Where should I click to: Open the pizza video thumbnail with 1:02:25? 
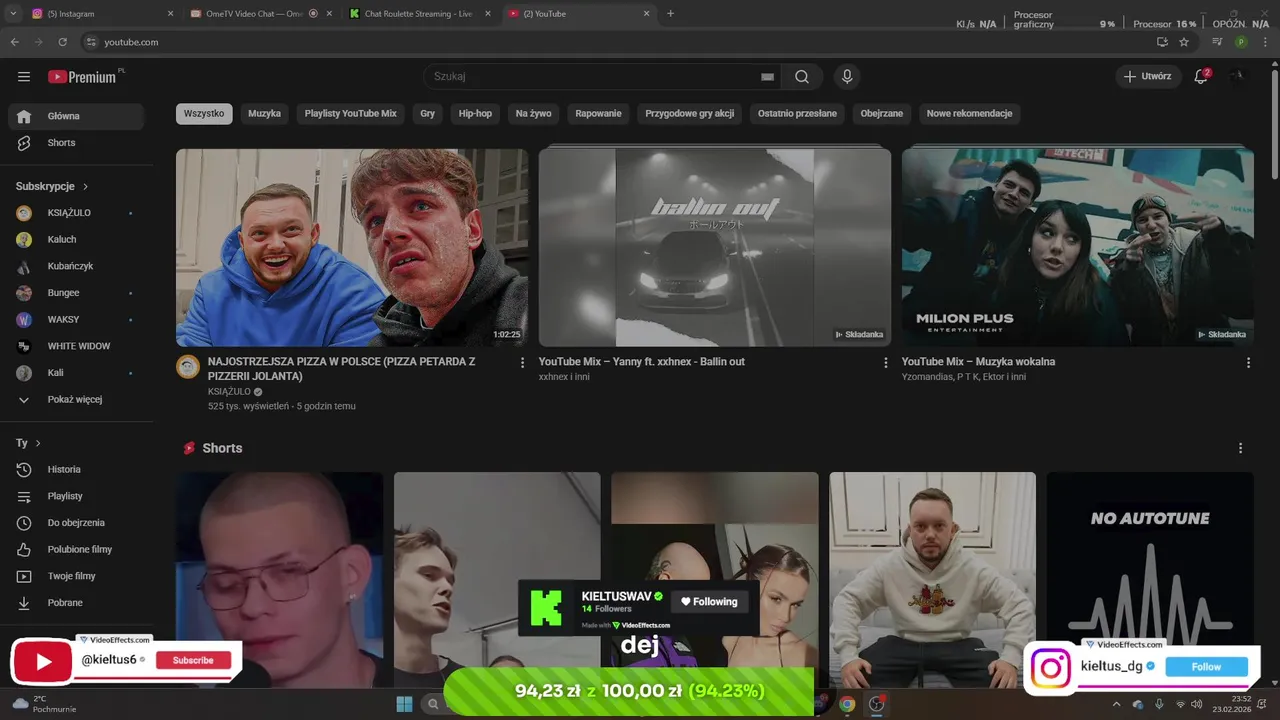coord(352,247)
